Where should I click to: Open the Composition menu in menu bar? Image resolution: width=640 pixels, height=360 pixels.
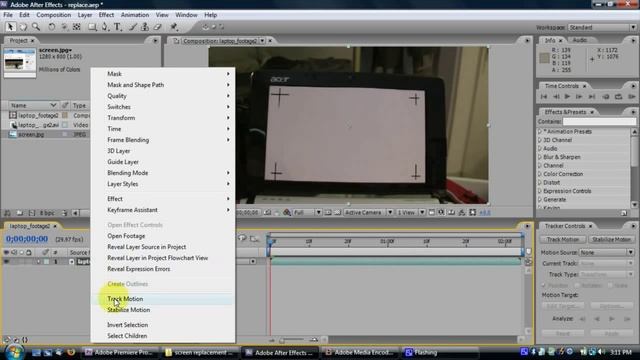click(53, 15)
